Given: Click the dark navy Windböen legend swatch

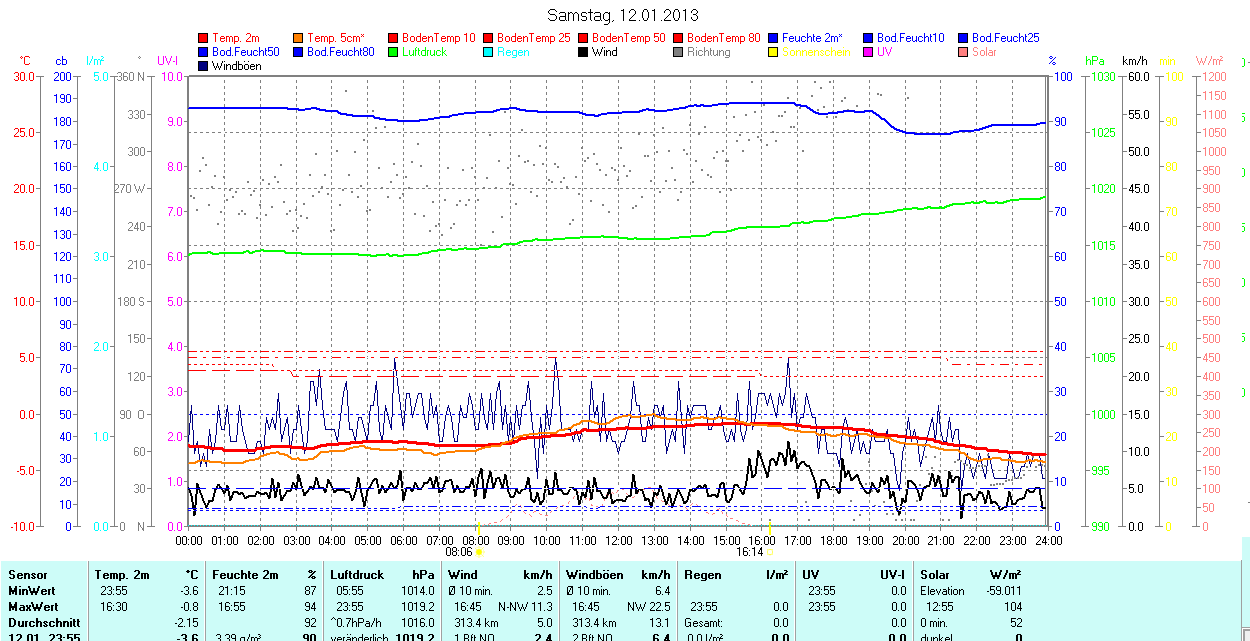Looking at the screenshot, I should coord(204,66).
